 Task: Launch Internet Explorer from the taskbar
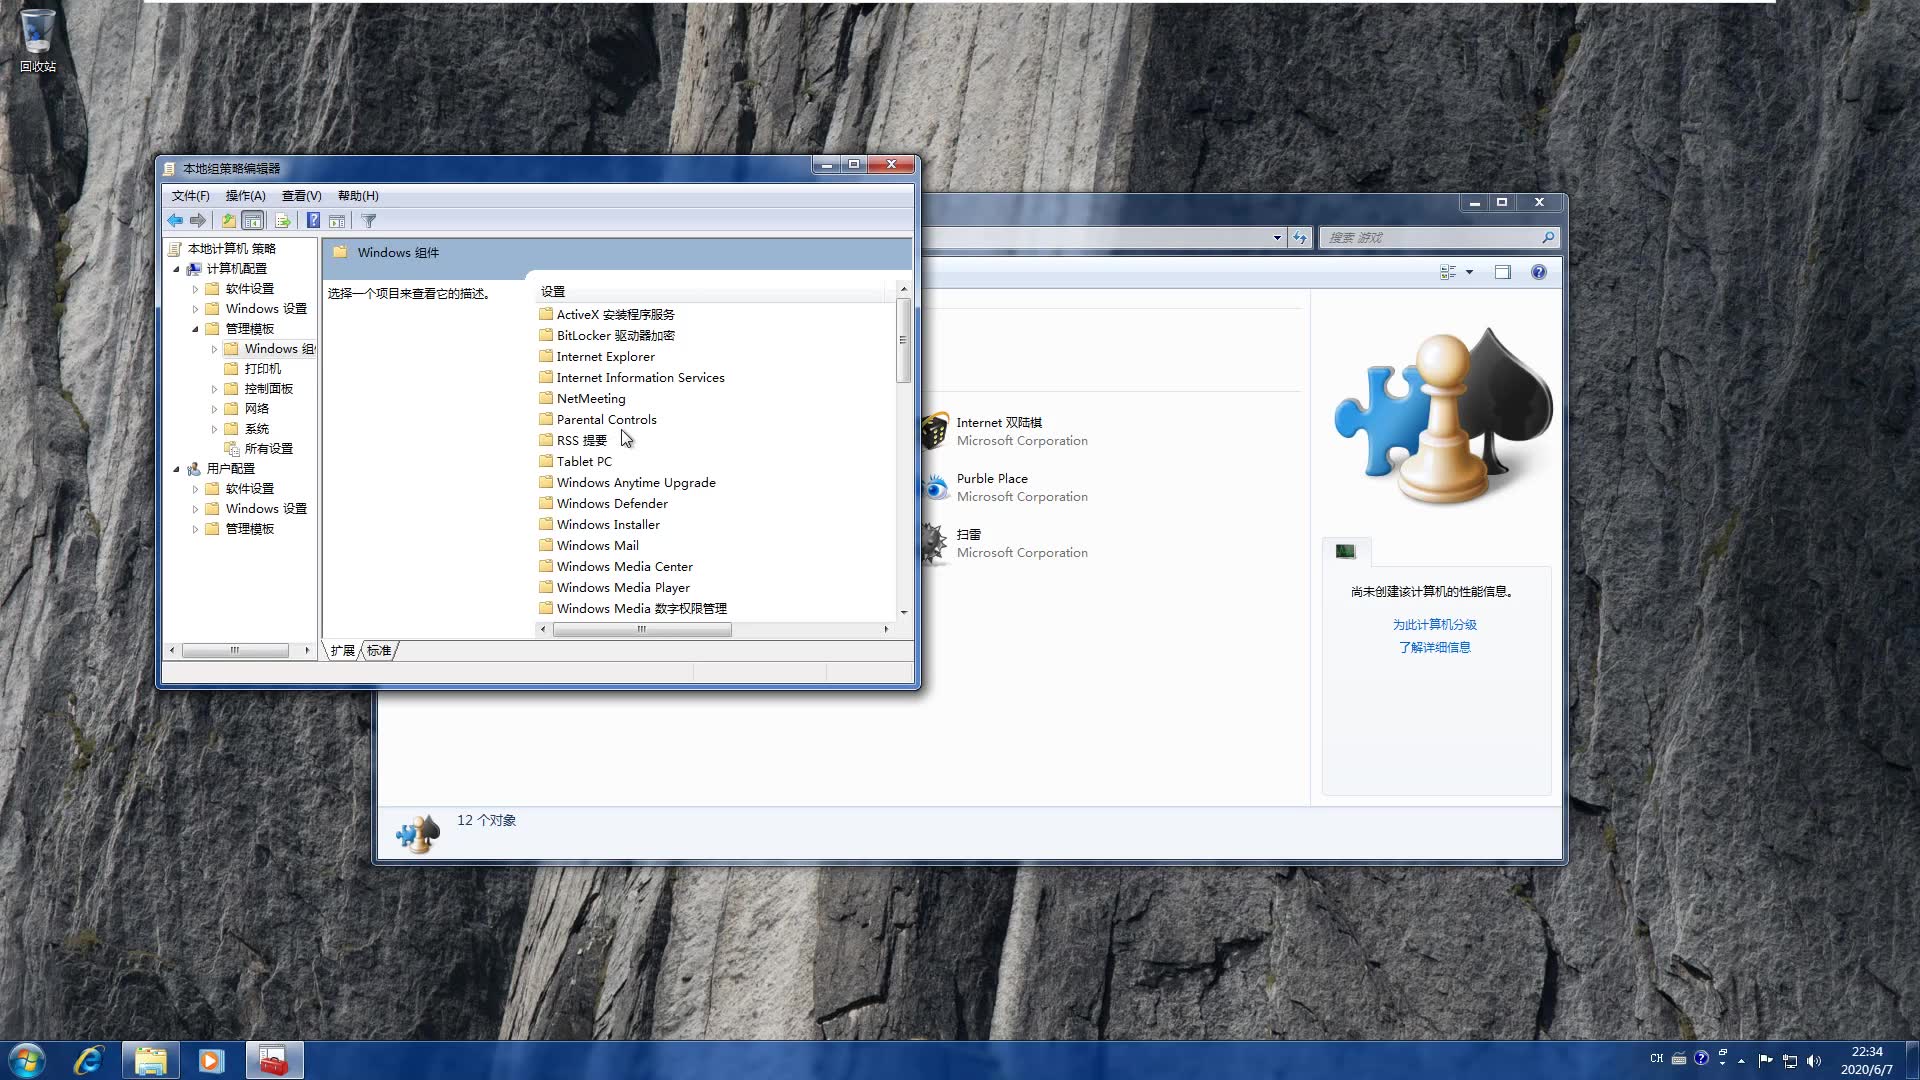click(x=89, y=1059)
